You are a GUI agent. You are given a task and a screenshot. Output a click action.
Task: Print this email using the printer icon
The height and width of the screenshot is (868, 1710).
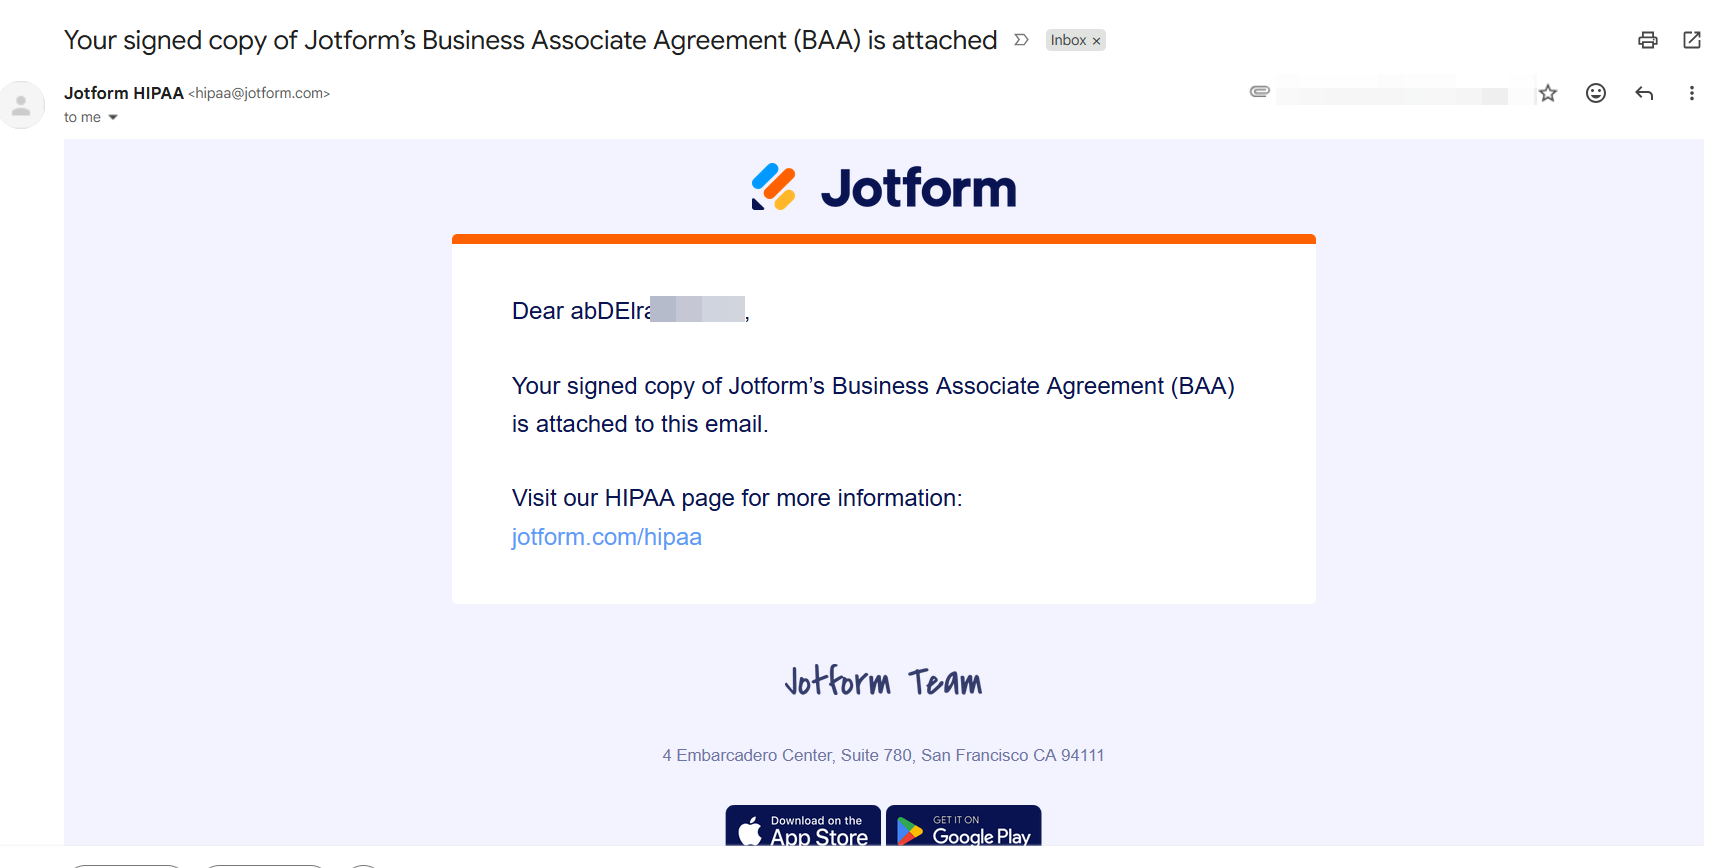tap(1647, 40)
